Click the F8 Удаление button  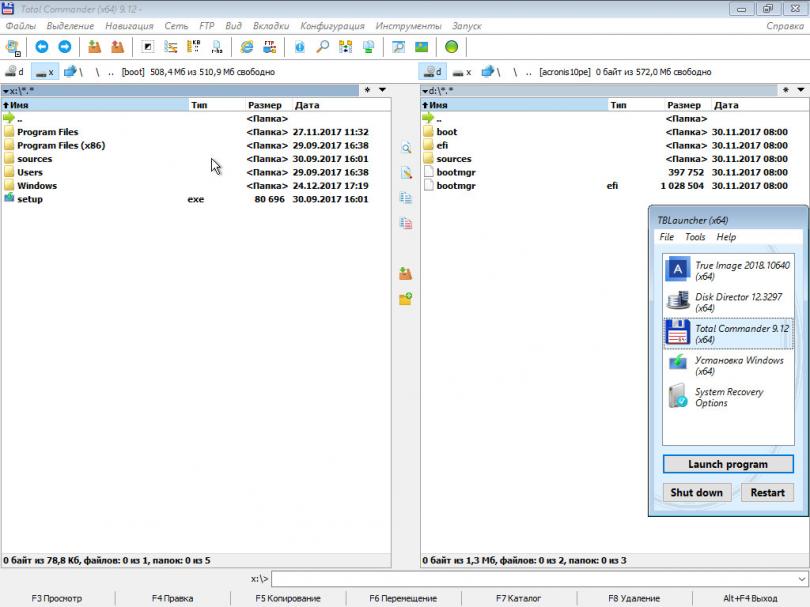point(634,598)
